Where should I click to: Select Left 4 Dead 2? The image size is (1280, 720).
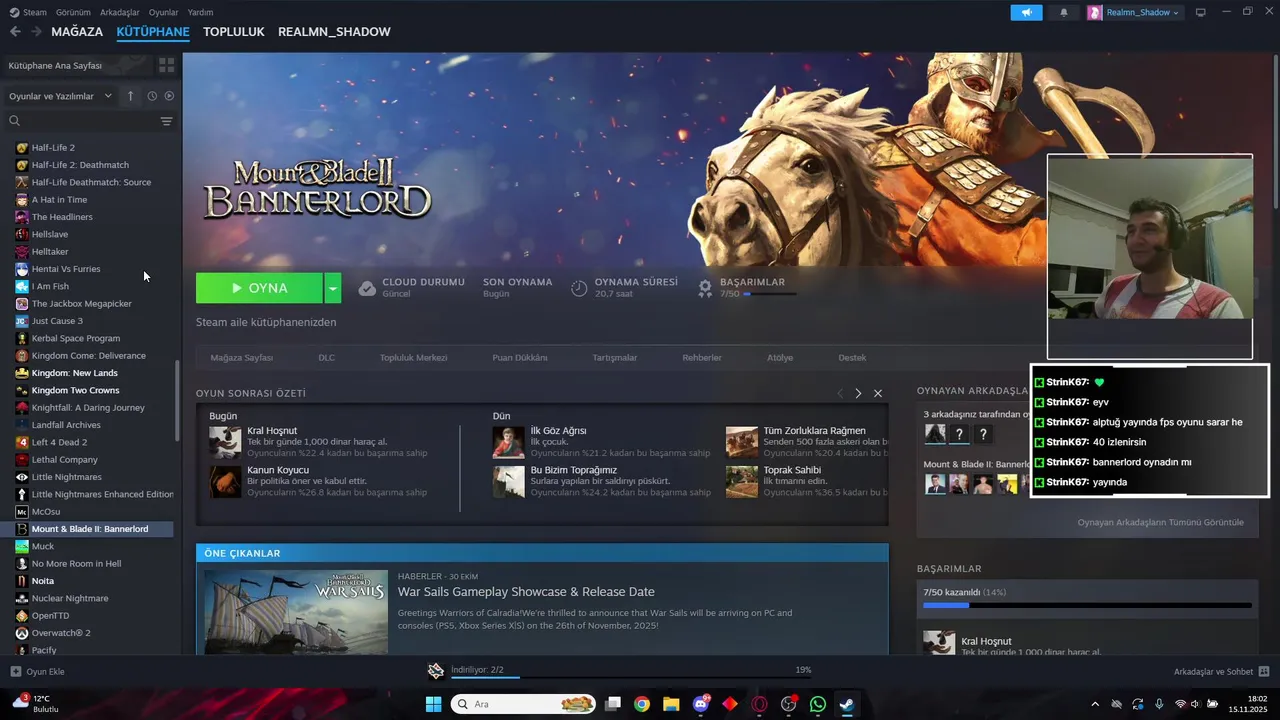(x=59, y=442)
